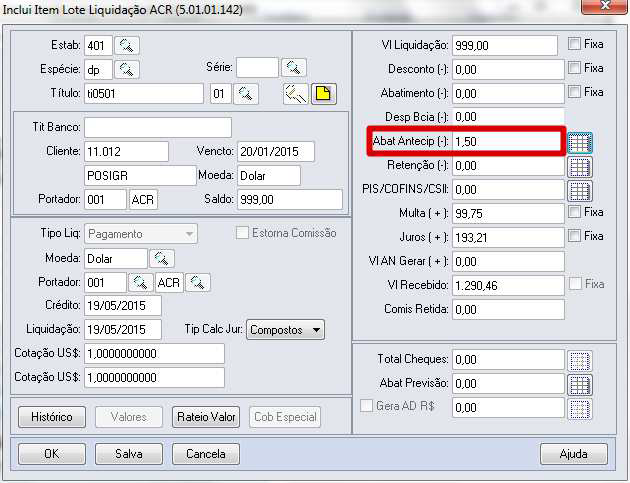Image resolution: width=630 pixels, height=483 pixels.
Task: Click the Cob Especial button
Action: [285, 417]
